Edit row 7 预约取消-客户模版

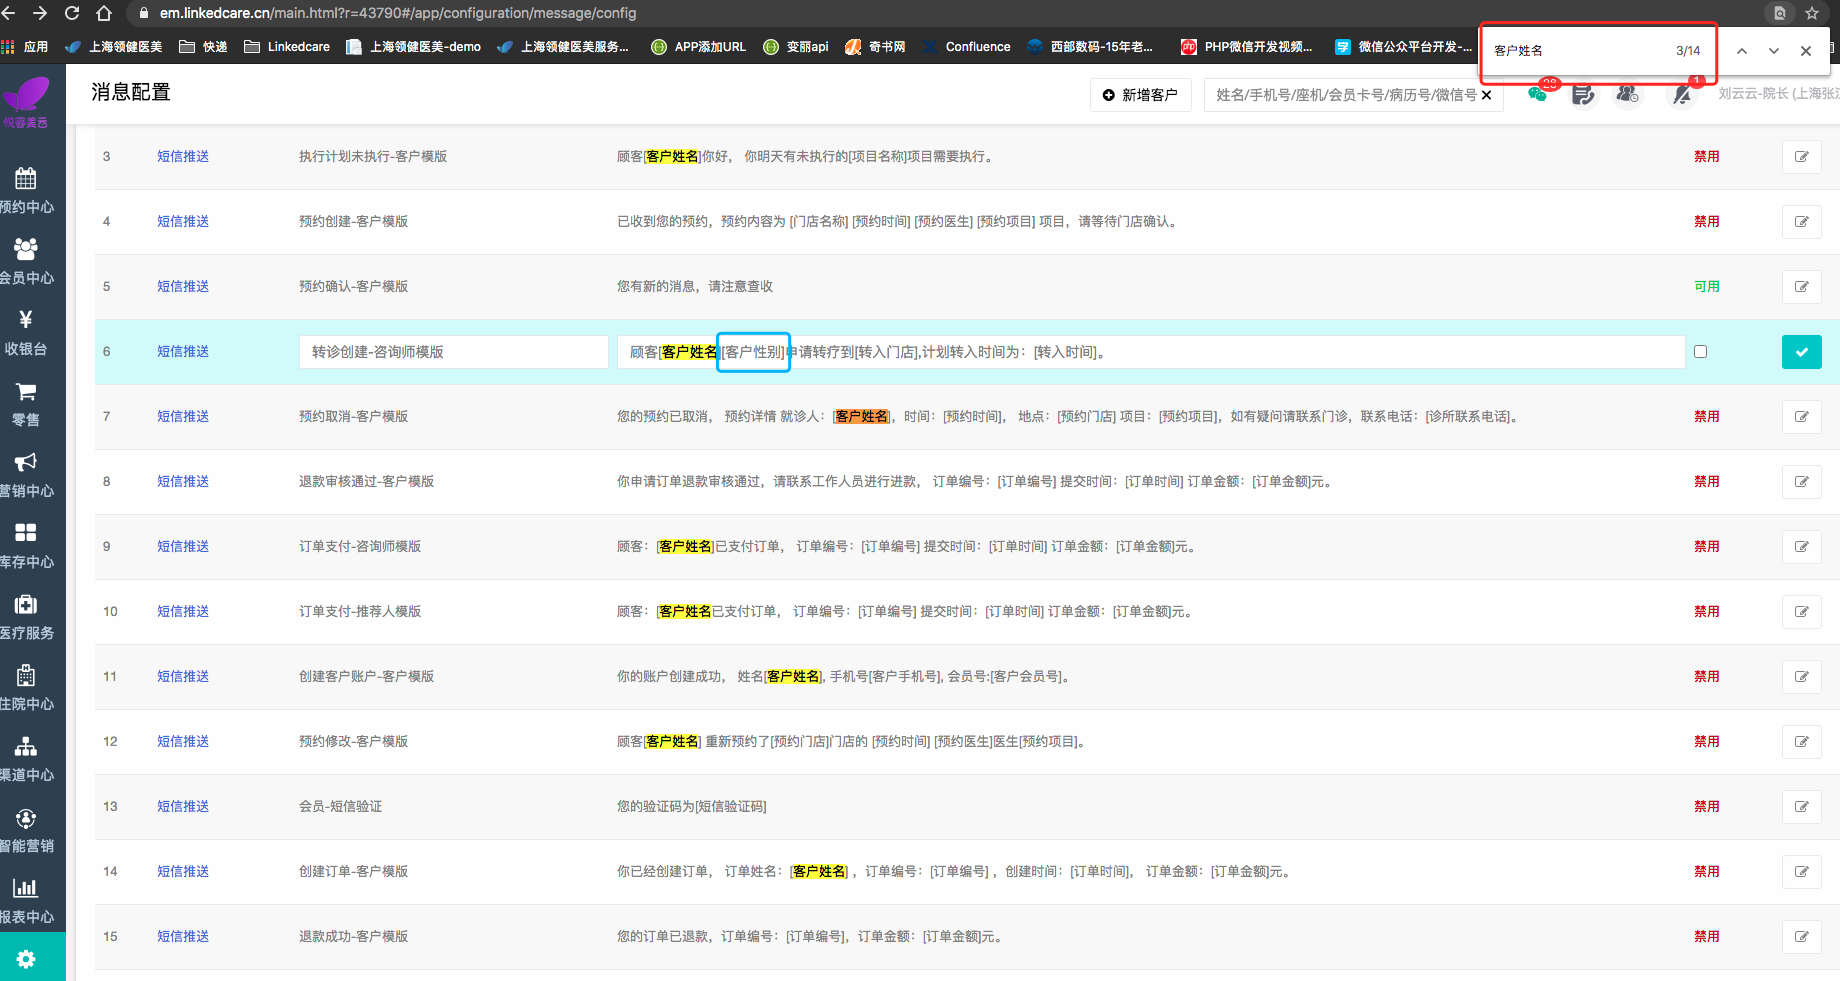[x=1801, y=417]
